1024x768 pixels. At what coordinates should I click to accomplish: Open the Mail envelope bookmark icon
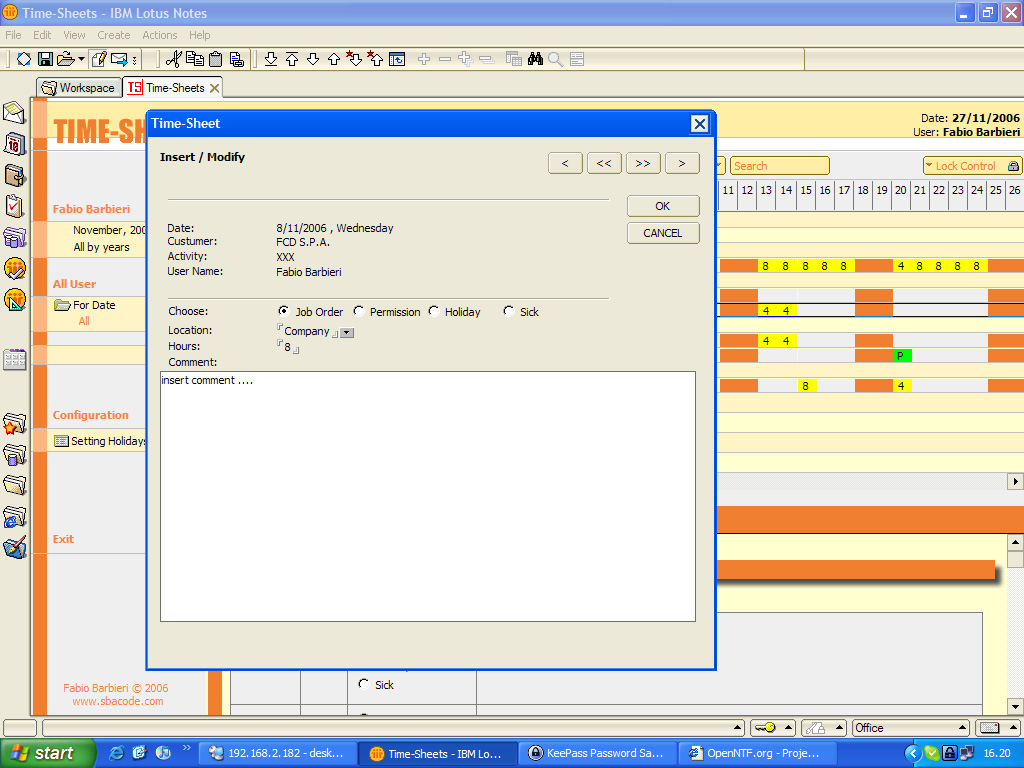[14, 113]
